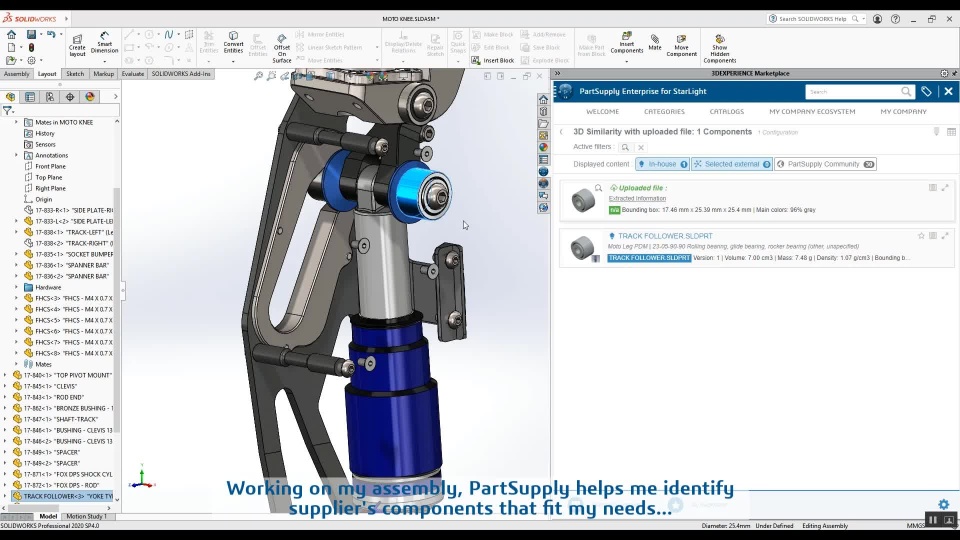The height and width of the screenshot is (540, 960).
Task: Remove the active filter with X
Action: pyautogui.click(x=640, y=148)
